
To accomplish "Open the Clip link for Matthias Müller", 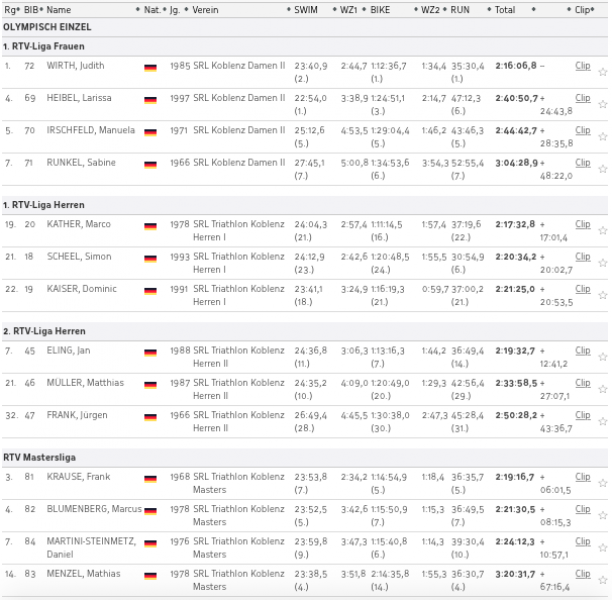I will click(x=583, y=383).
